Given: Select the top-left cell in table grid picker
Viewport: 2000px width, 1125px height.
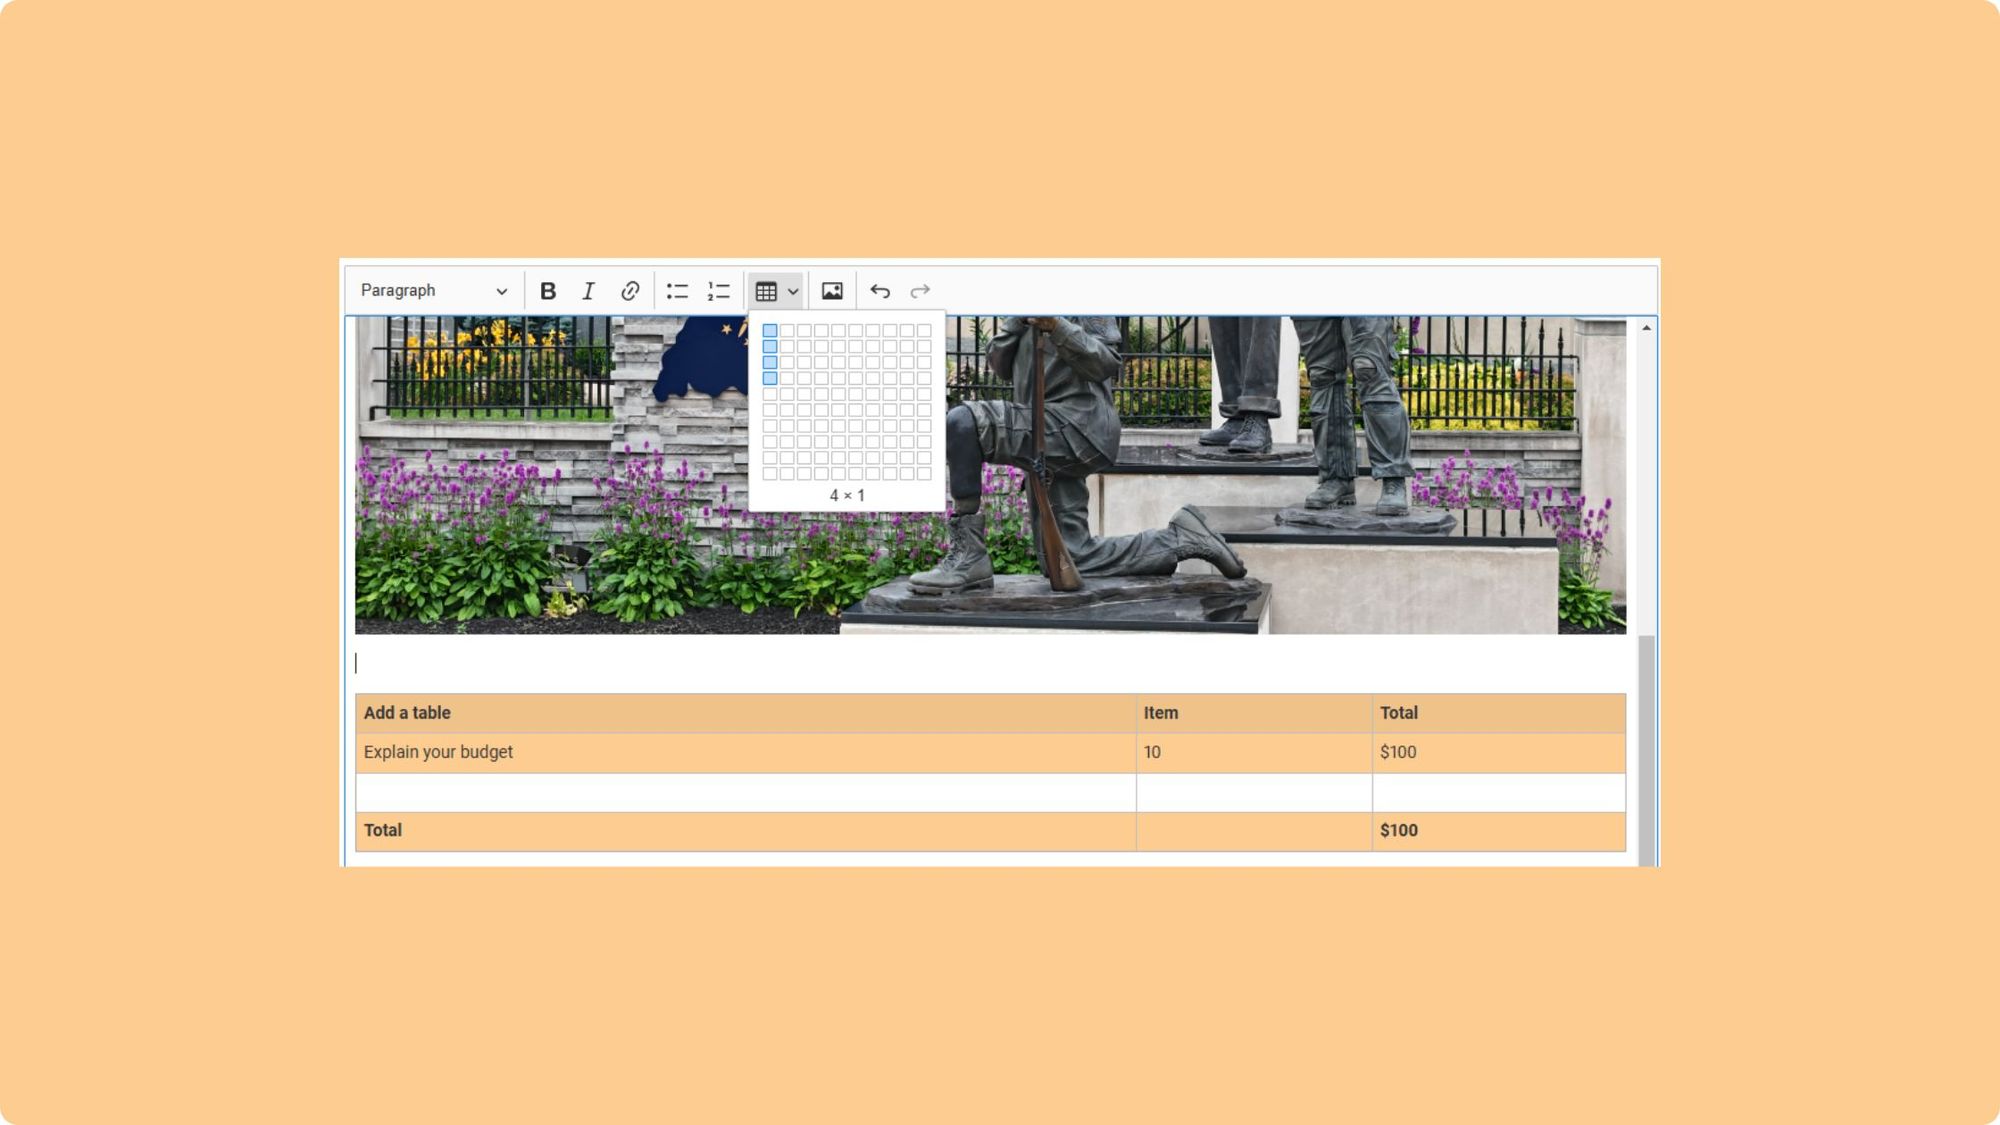Looking at the screenshot, I should 770,330.
